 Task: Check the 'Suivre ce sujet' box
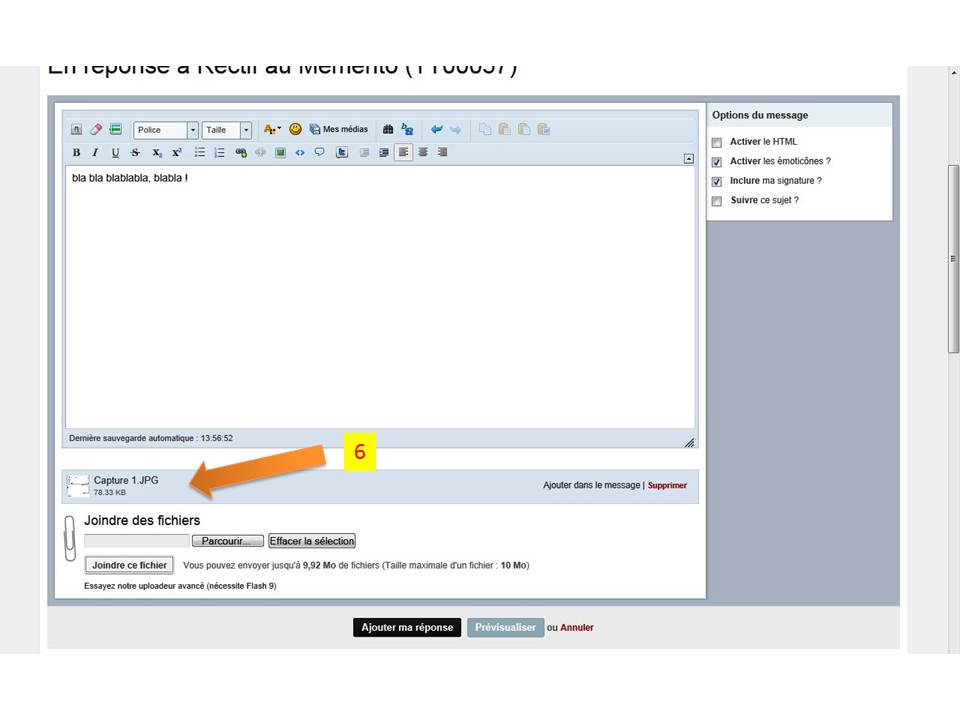tap(716, 201)
